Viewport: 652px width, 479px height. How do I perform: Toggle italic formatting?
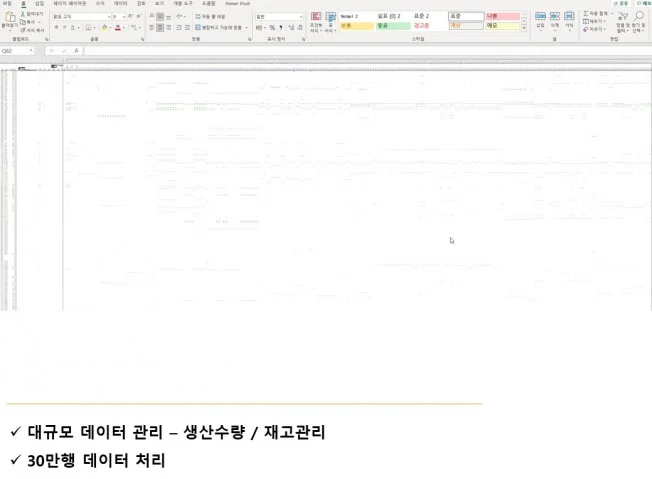click(64, 27)
